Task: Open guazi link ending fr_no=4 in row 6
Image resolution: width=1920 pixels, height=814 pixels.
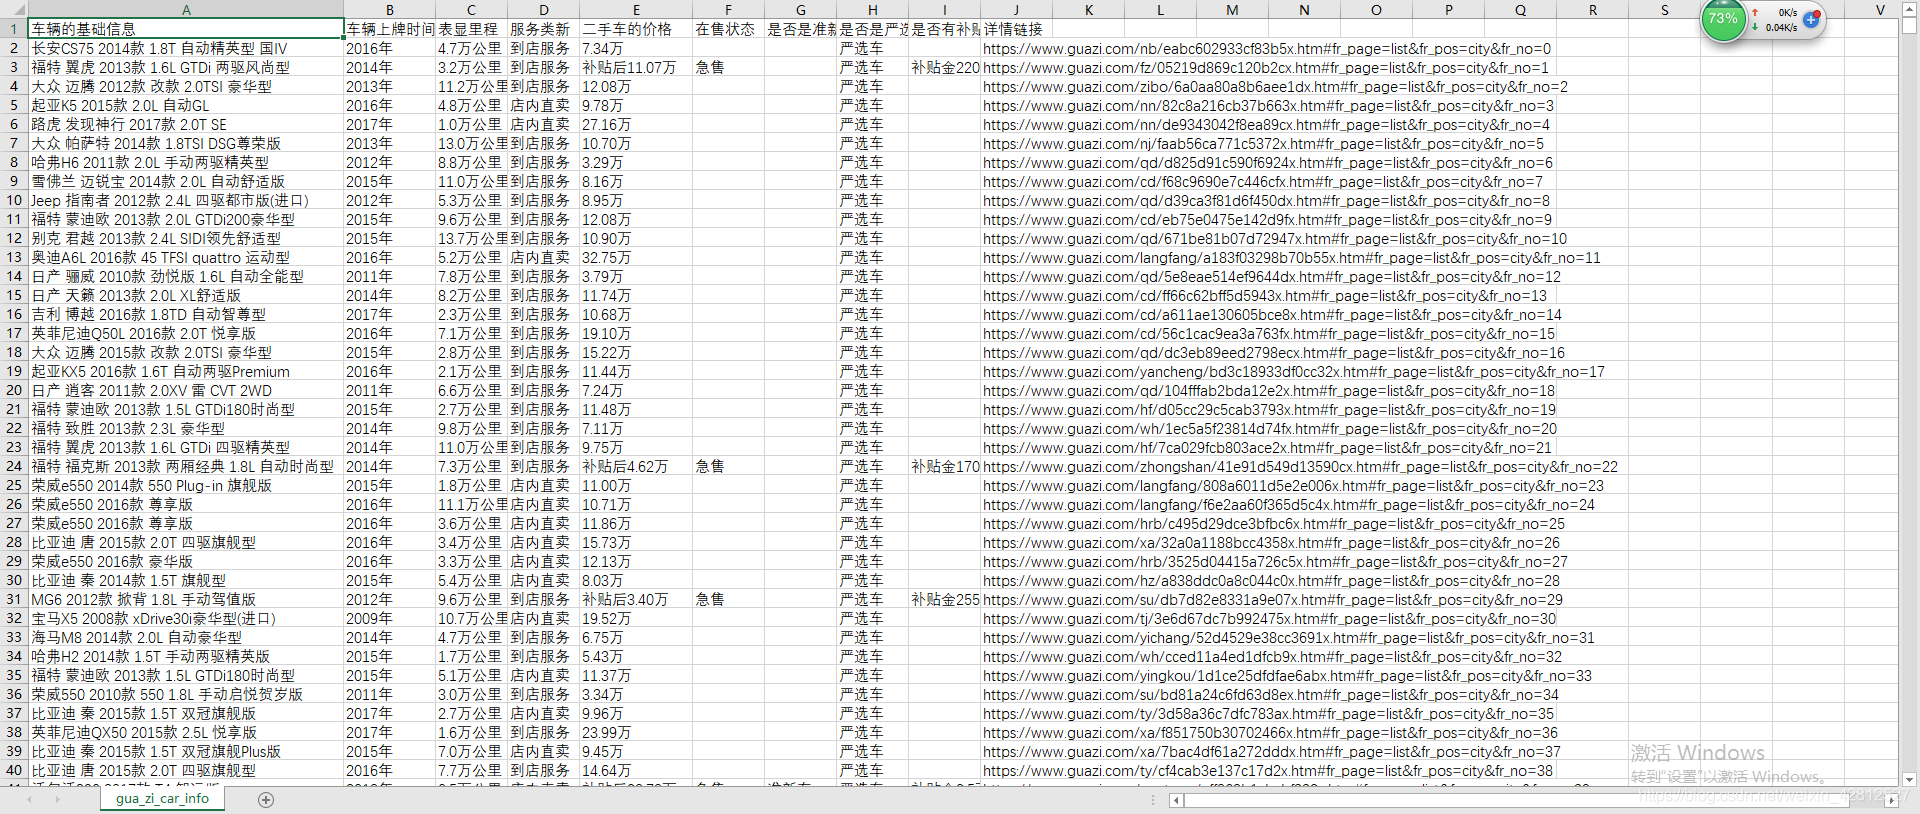Action: point(1266,124)
